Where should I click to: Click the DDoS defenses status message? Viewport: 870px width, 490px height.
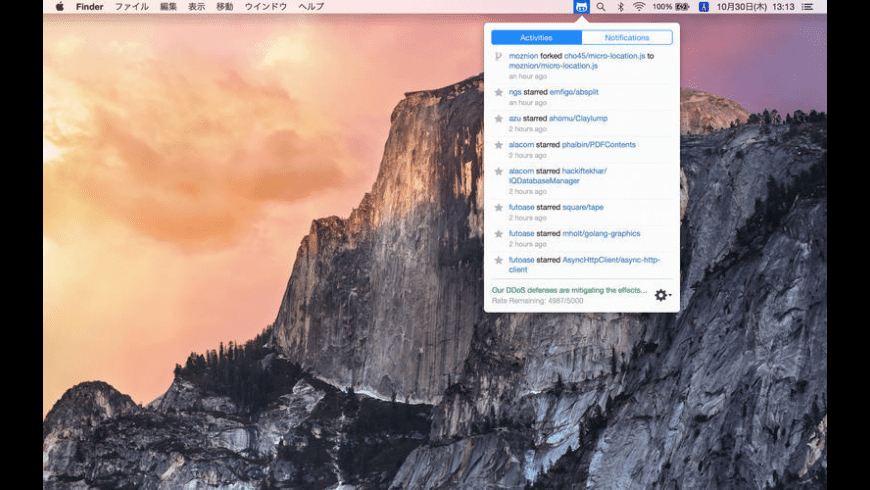pyautogui.click(x=569, y=290)
